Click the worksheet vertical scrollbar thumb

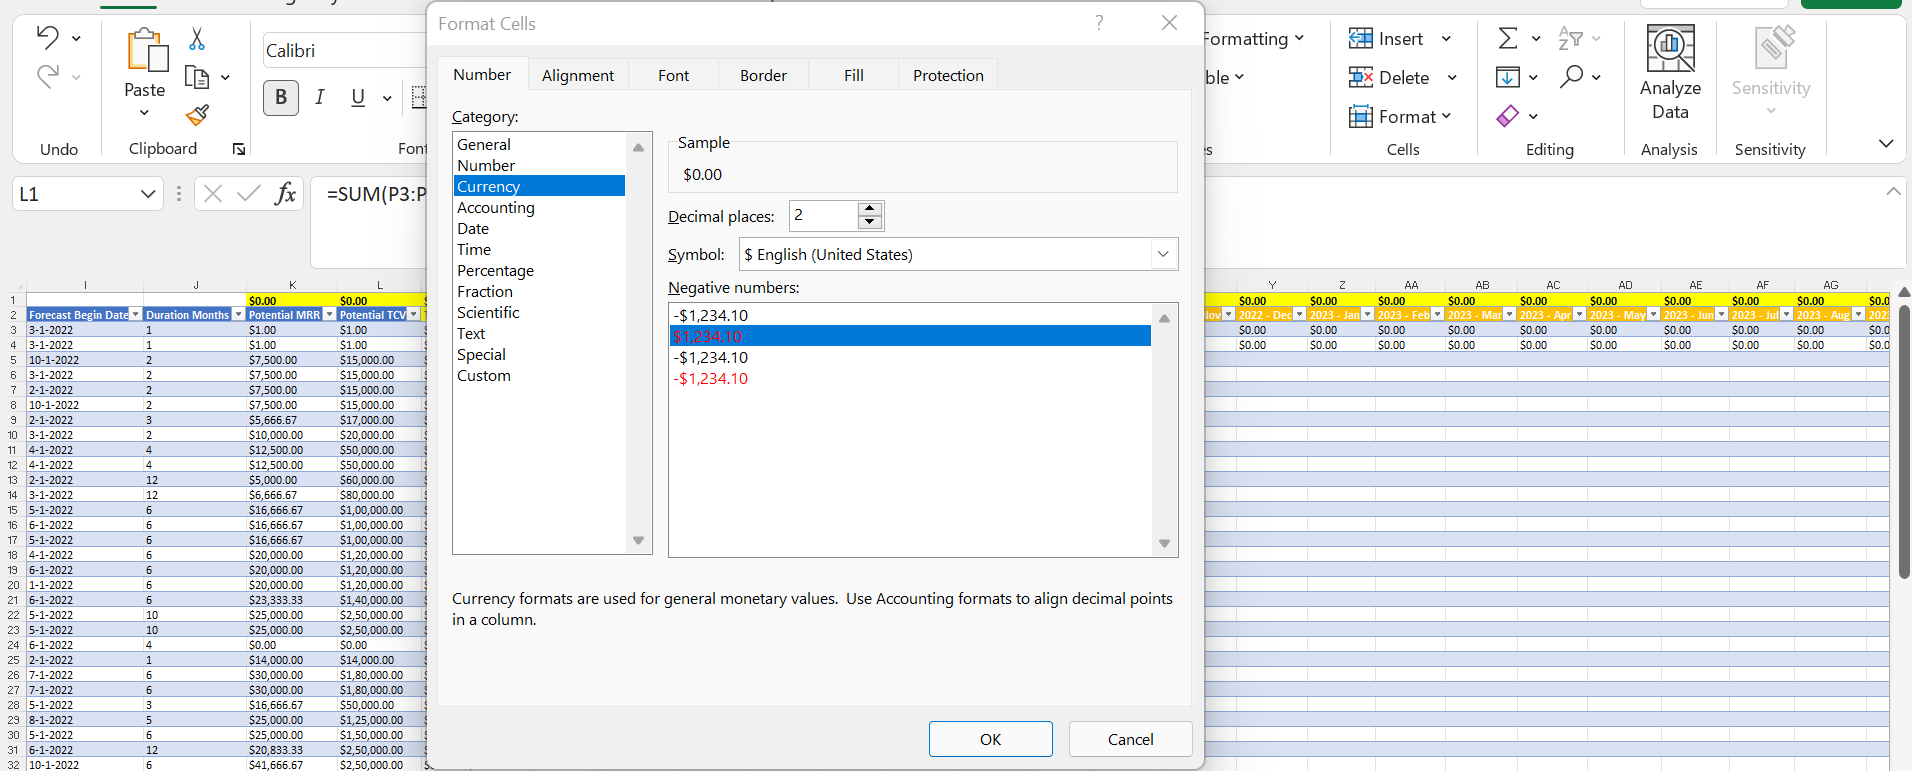pyautogui.click(x=1904, y=441)
